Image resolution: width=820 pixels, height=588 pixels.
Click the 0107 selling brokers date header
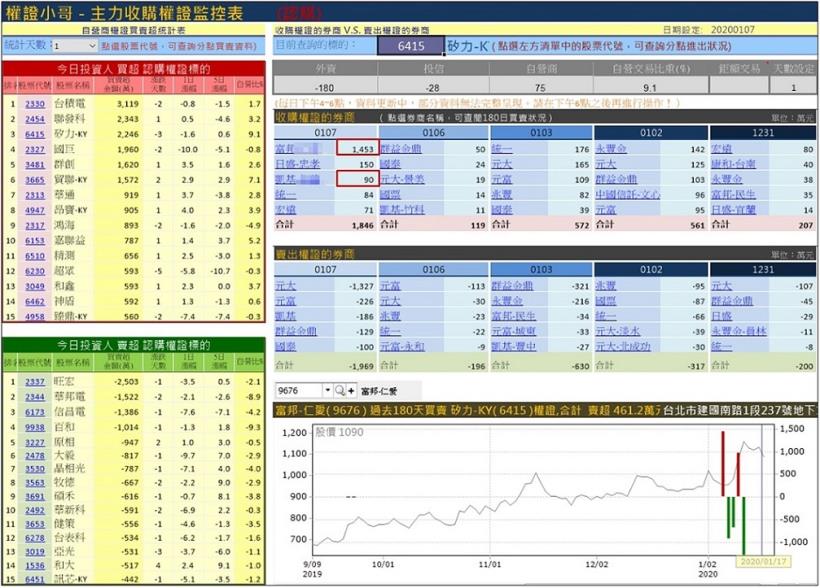[x=325, y=269]
